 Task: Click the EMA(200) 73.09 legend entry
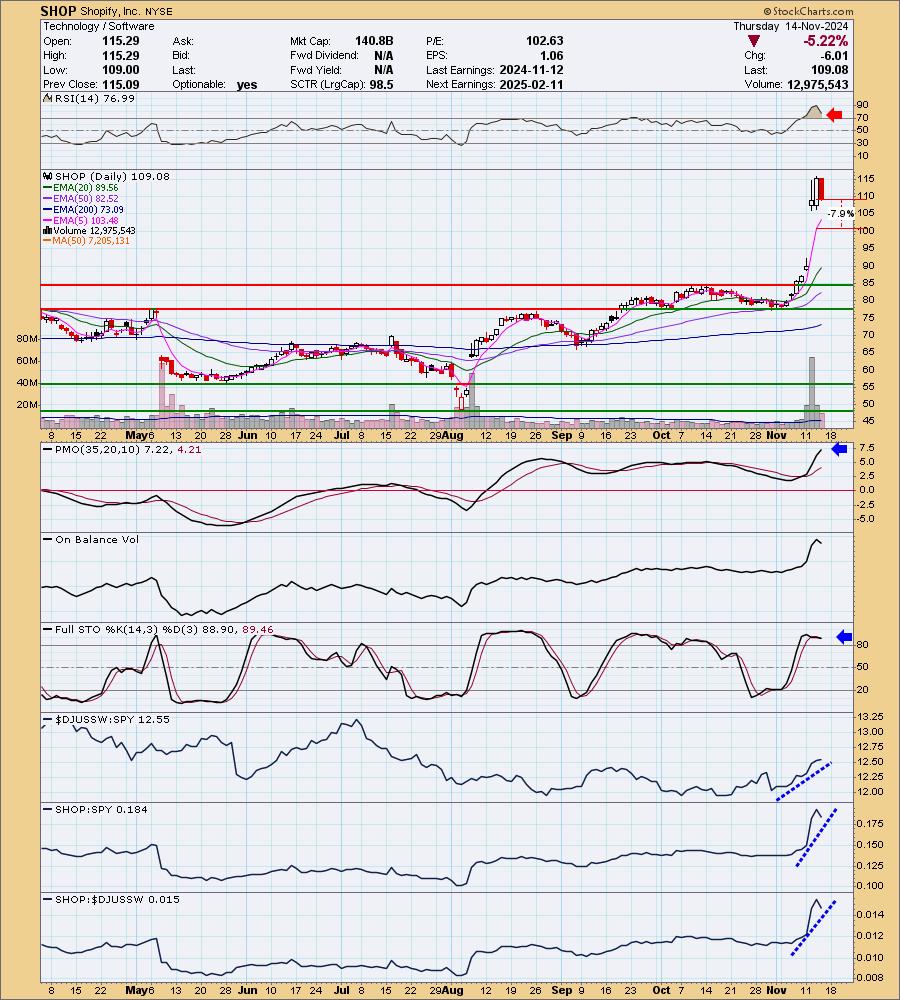pos(88,209)
